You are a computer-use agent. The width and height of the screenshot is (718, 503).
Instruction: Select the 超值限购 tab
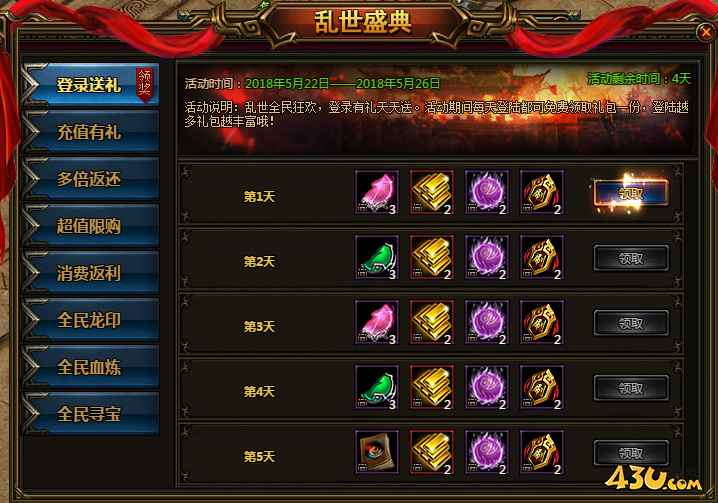coord(90,226)
